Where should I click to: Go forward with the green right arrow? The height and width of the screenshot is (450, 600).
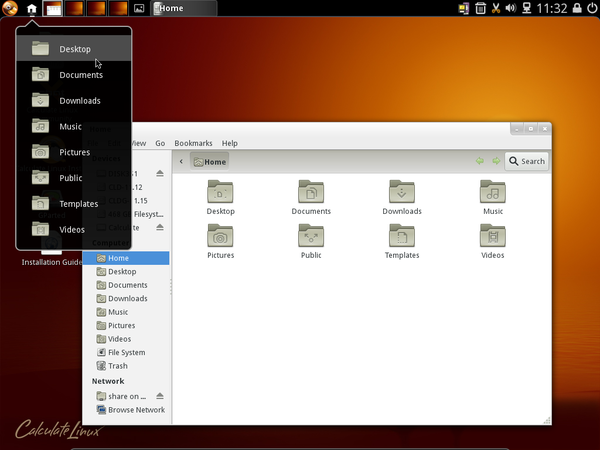496,161
